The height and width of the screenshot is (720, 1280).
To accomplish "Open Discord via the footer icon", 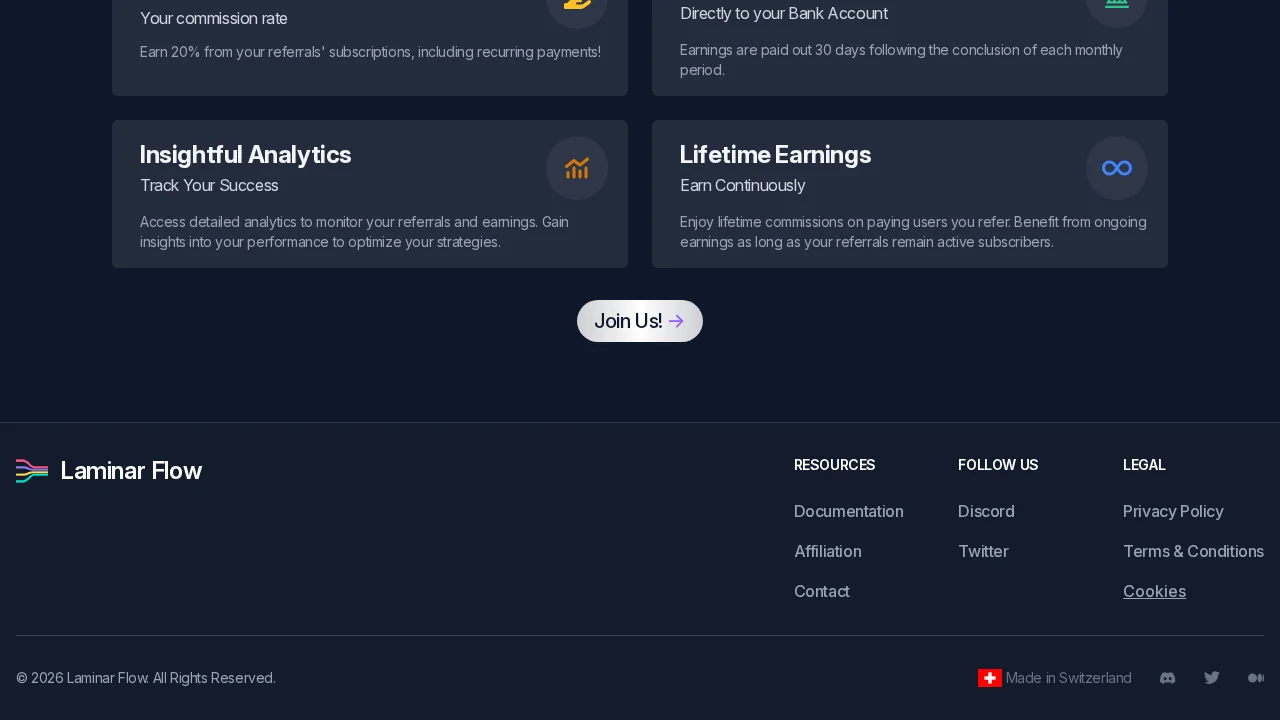I will tap(1167, 678).
